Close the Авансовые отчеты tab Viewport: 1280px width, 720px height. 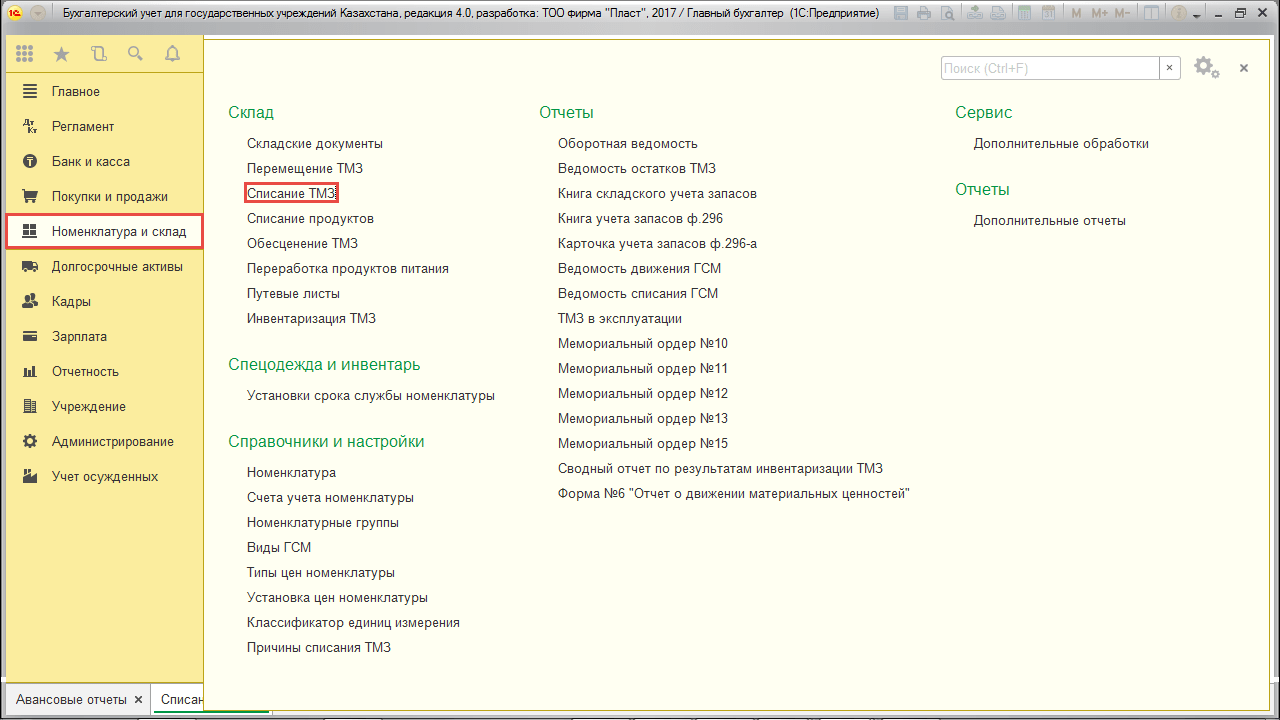[x=139, y=699]
